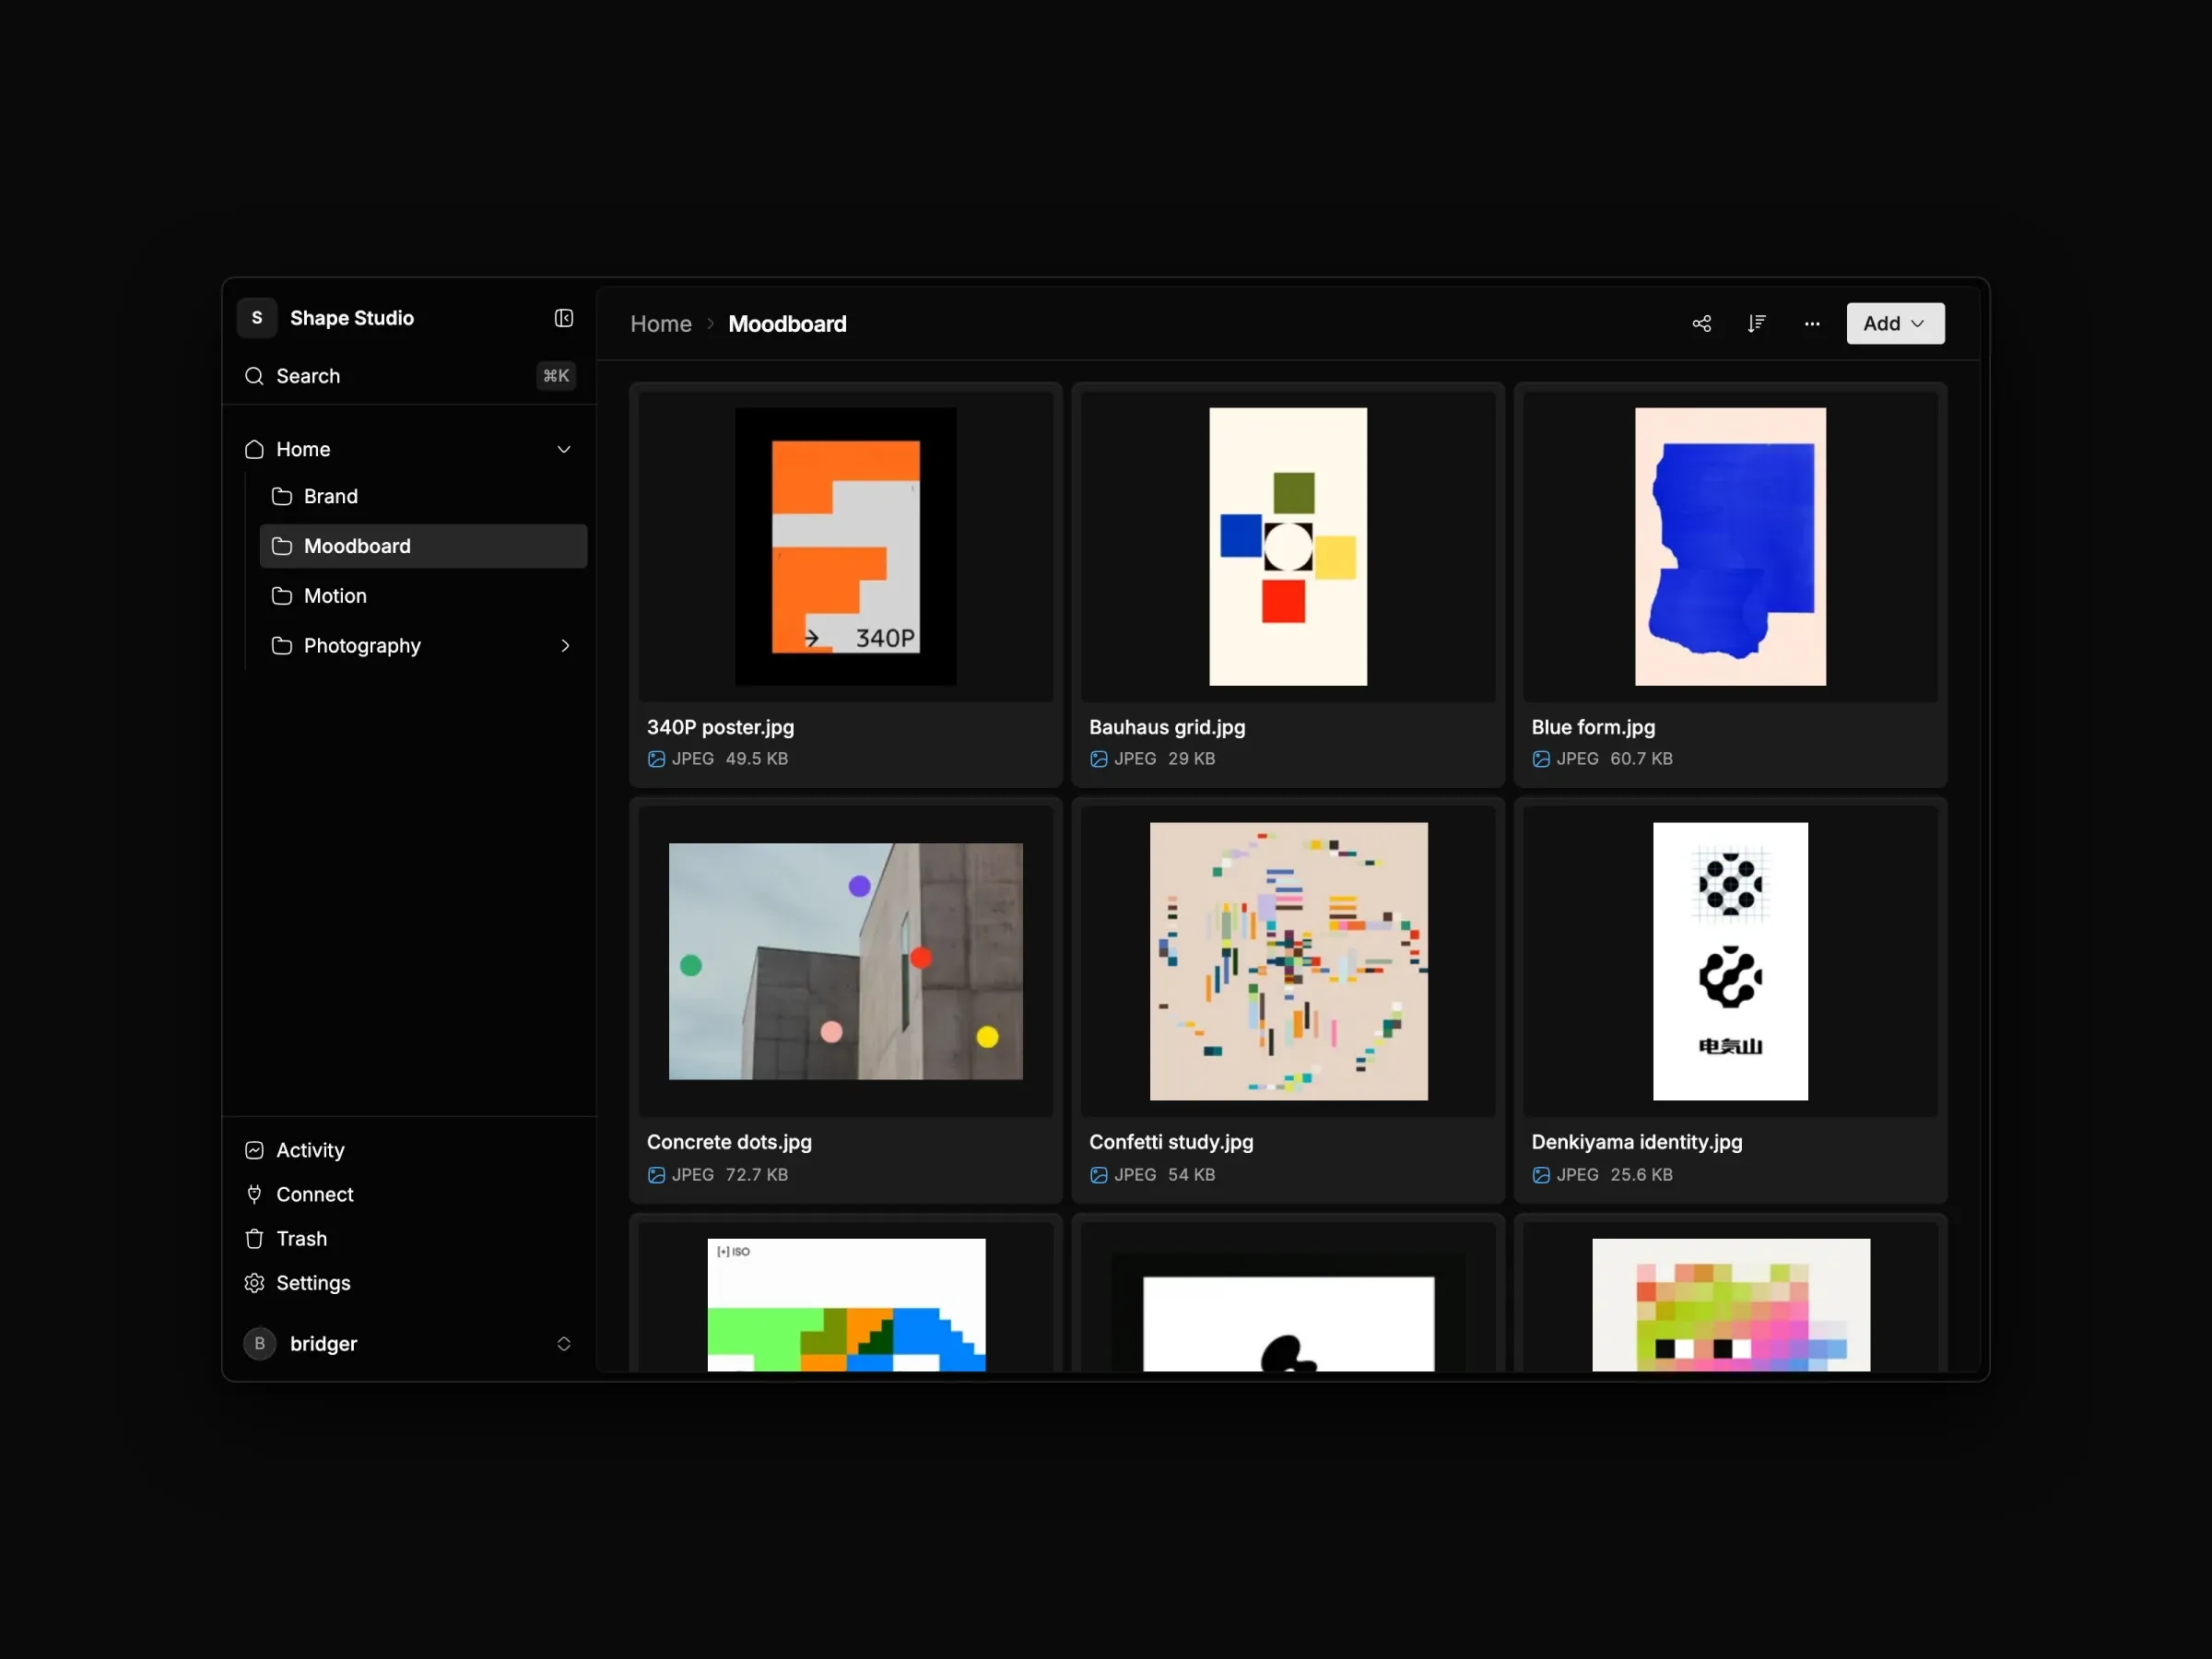Open the share icon in the toolbar
2212x1659 pixels.
(x=1701, y=324)
